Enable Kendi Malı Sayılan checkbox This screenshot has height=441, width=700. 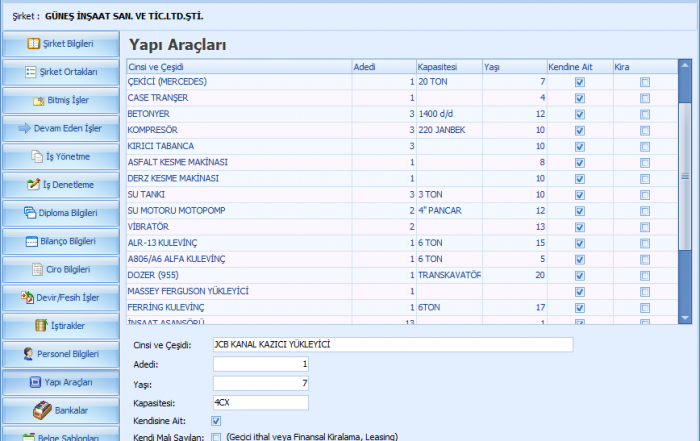pyautogui.click(x=217, y=437)
